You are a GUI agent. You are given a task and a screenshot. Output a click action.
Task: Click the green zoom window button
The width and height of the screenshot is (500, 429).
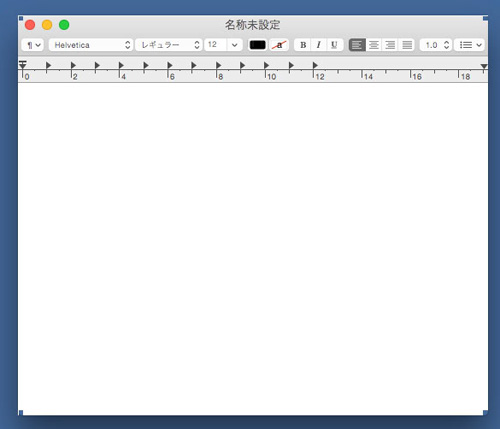pos(64,25)
